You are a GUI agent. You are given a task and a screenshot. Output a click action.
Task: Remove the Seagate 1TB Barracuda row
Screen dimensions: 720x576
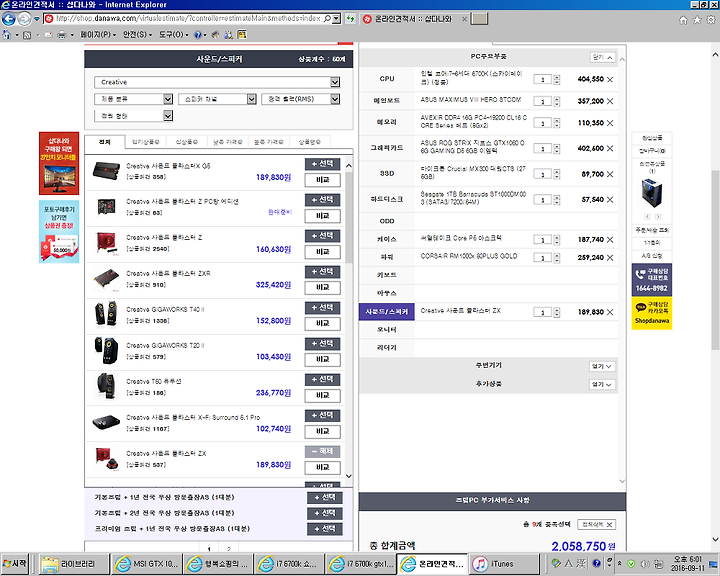point(610,200)
